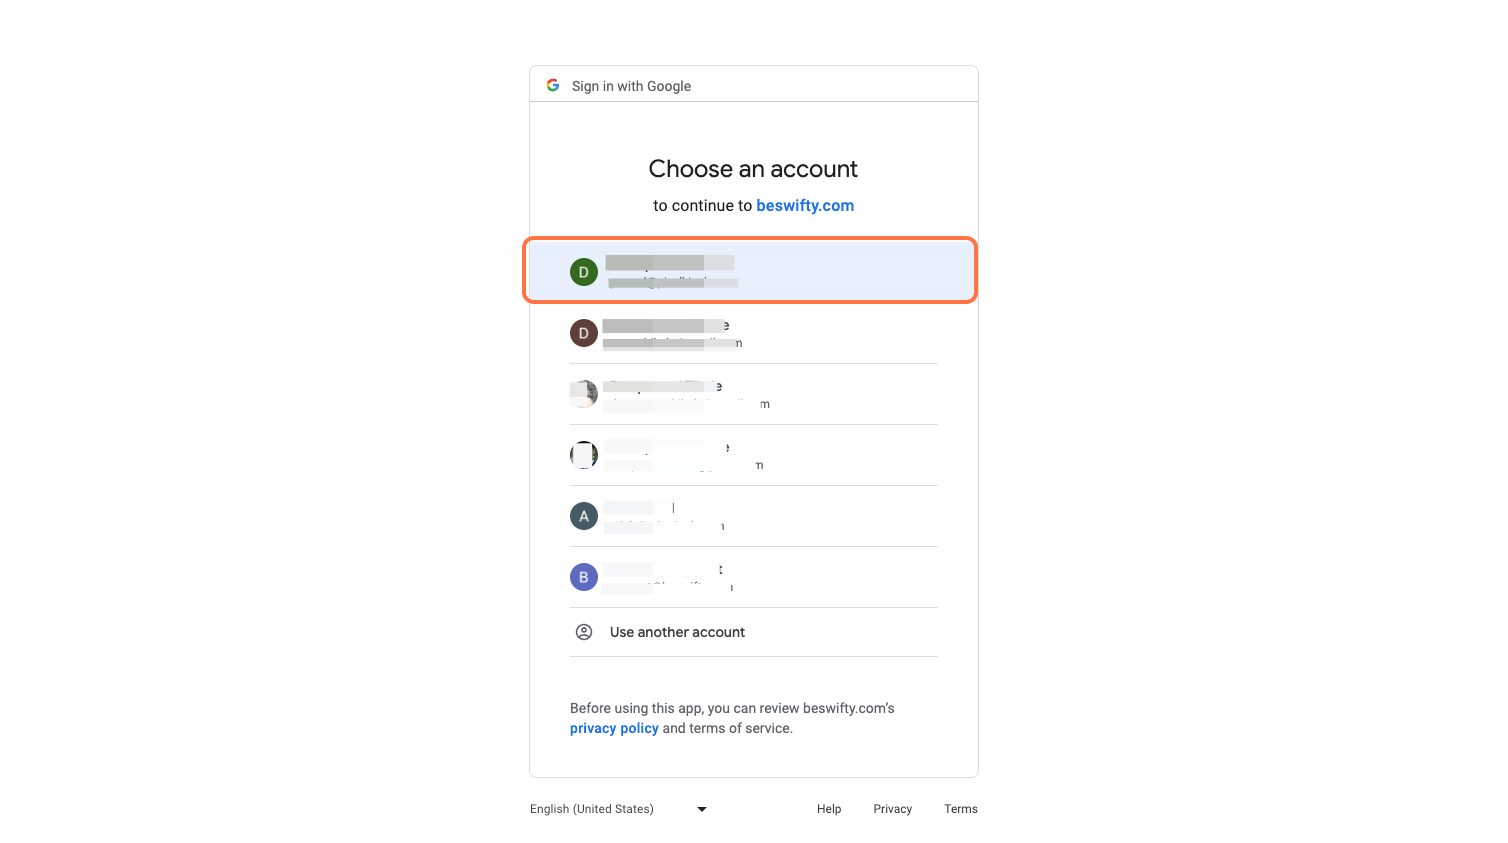Click the green D account avatar
Viewport: 1508px width, 843px height.
click(584, 272)
